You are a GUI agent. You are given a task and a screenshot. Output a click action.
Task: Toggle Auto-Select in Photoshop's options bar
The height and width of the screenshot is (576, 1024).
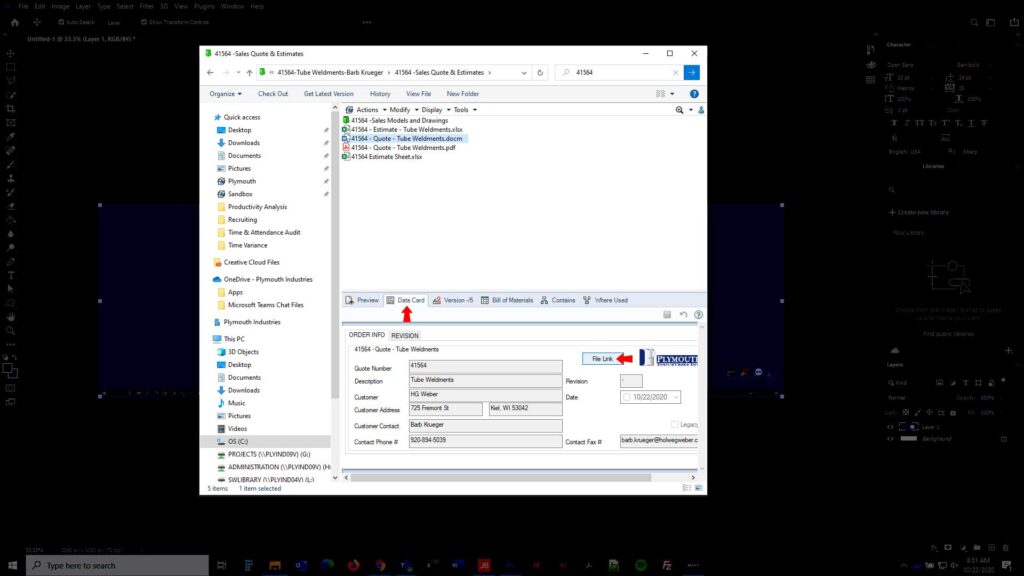coord(62,22)
